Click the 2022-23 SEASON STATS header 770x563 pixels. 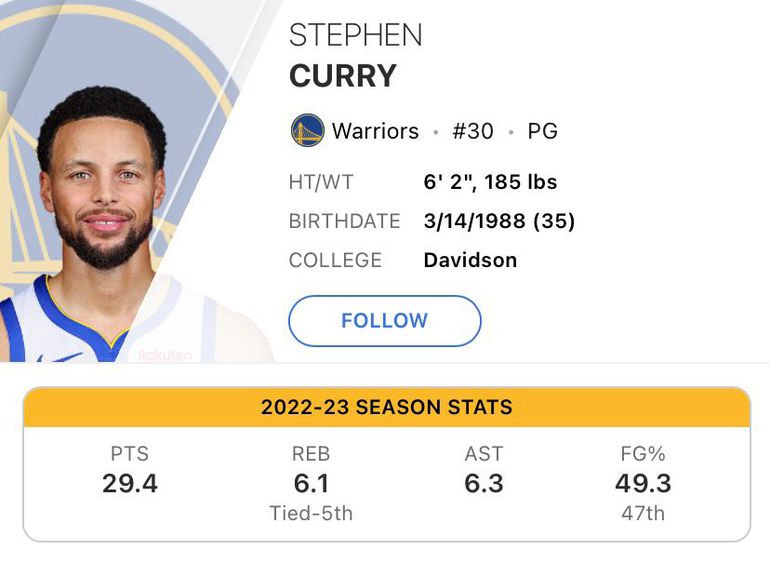tap(386, 407)
